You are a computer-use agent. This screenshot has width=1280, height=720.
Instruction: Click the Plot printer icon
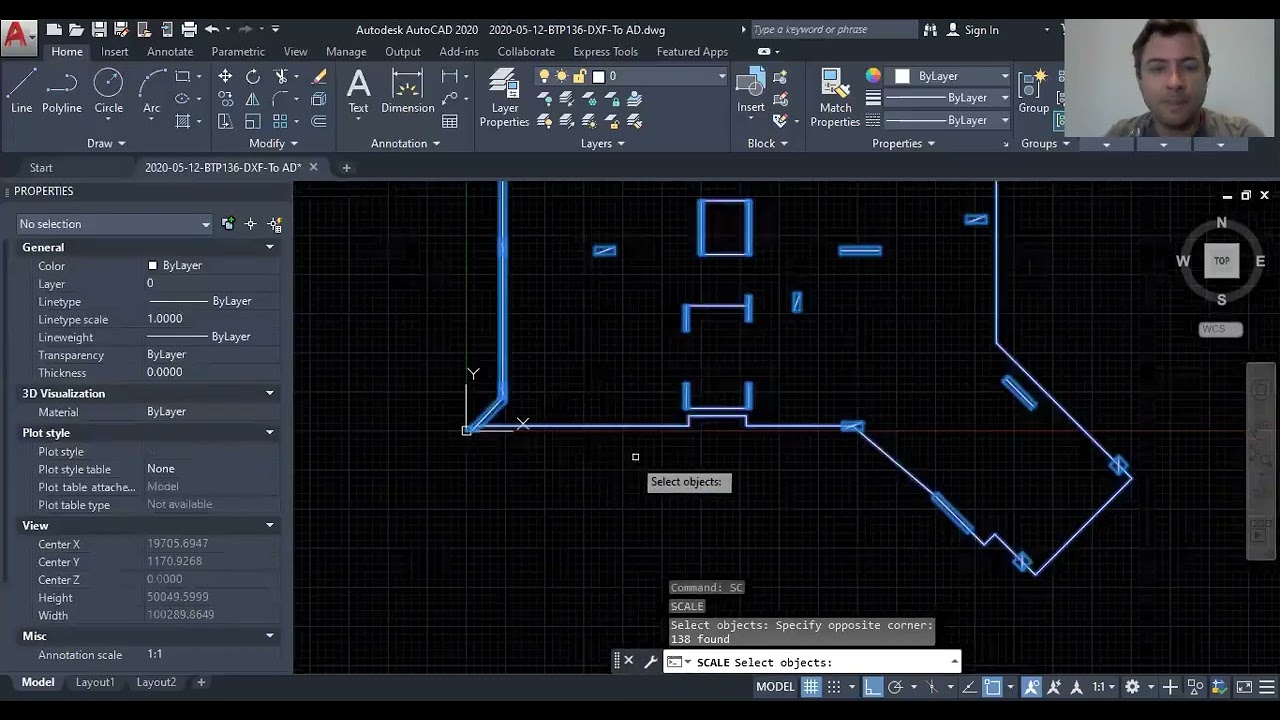188,29
